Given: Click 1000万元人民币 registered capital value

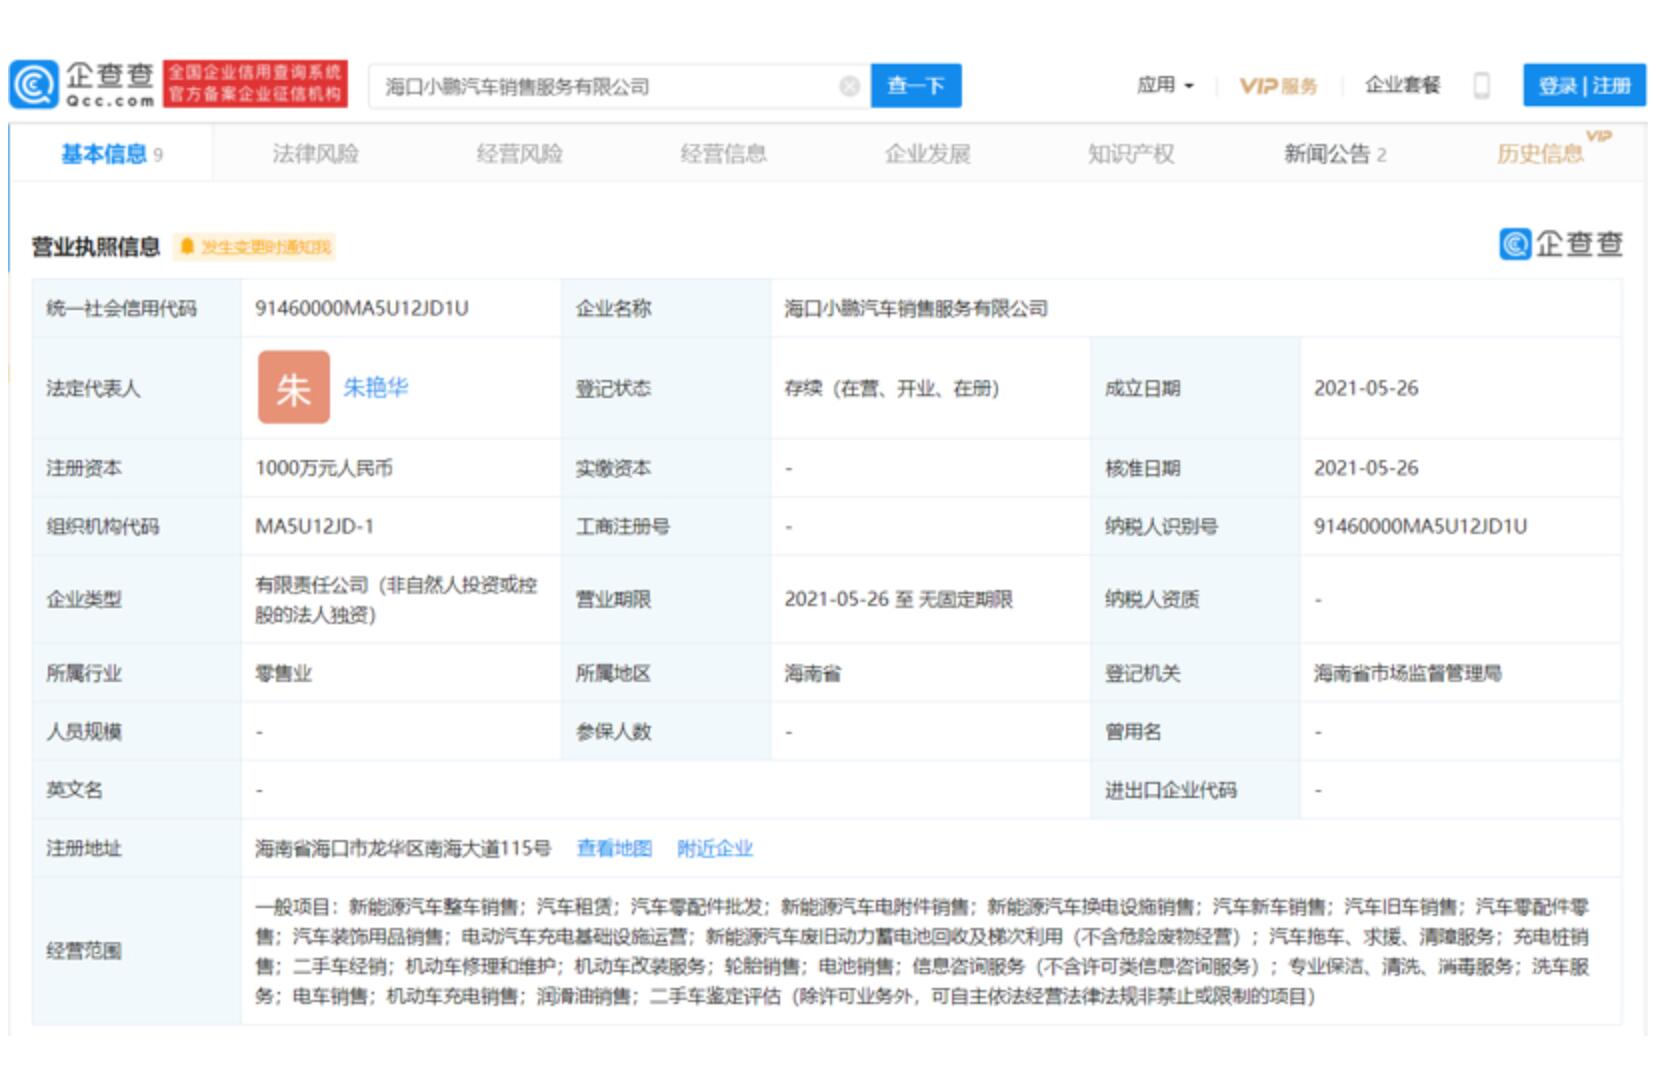Looking at the screenshot, I should point(324,468).
